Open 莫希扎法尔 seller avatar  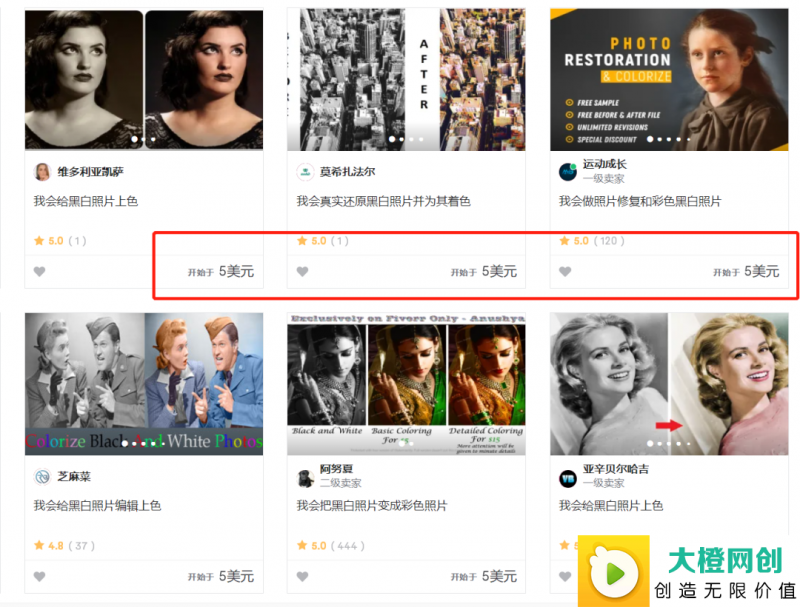pyautogui.click(x=305, y=172)
